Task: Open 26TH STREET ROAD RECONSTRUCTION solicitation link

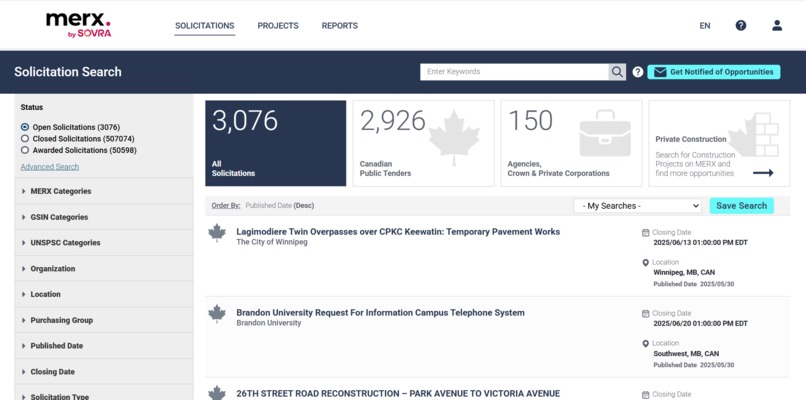Action: pos(398,393)
